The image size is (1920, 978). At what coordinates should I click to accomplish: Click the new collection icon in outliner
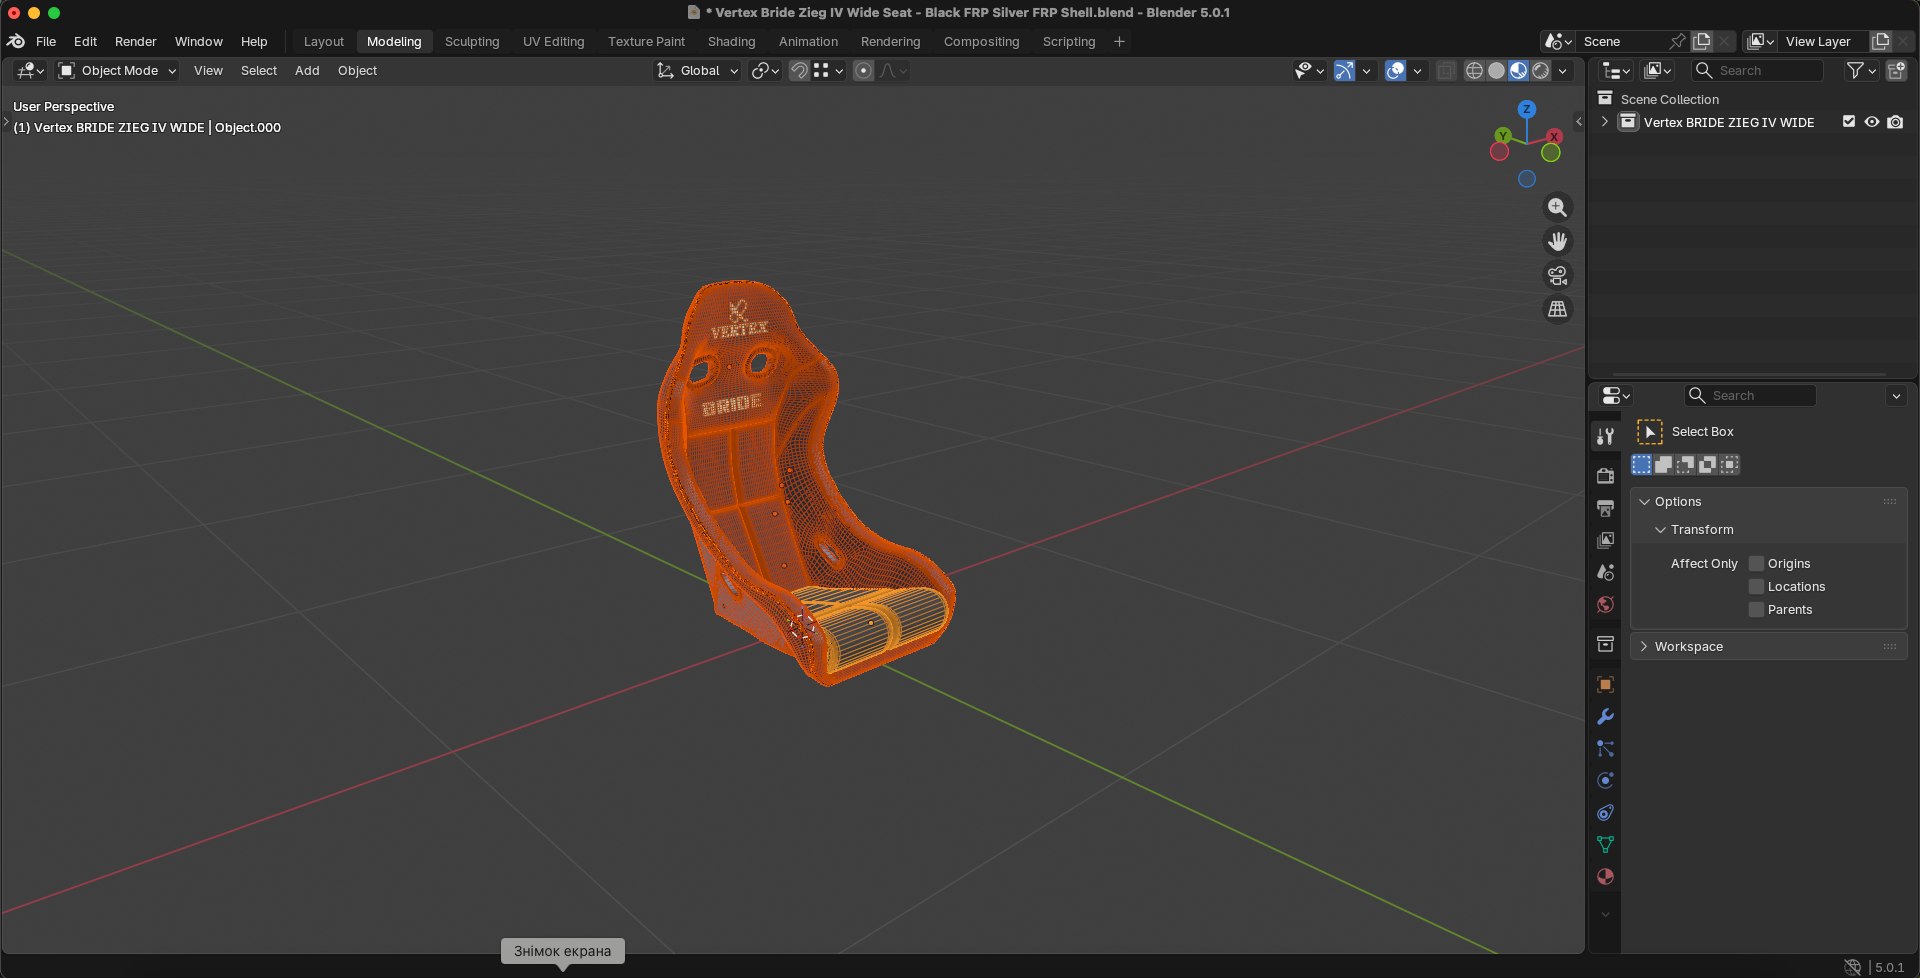click(x=1896, y=71)
